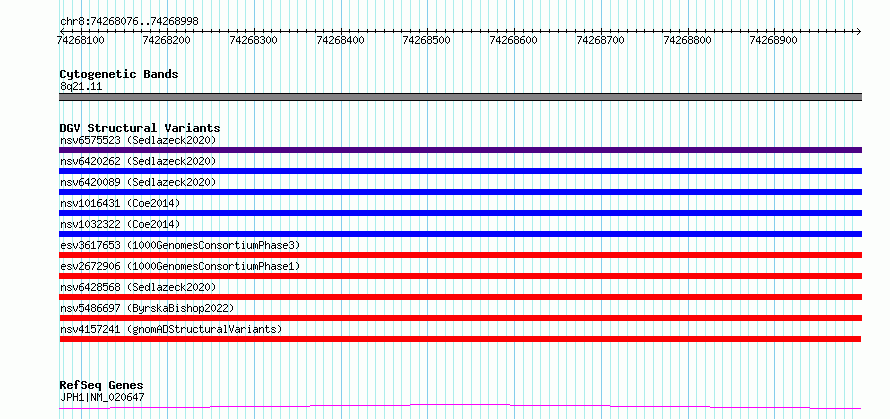Open the esv2672906 (1000GenomesConsortiumPhase1) label
Screen dimensions: 890x419
pos(180,266)
